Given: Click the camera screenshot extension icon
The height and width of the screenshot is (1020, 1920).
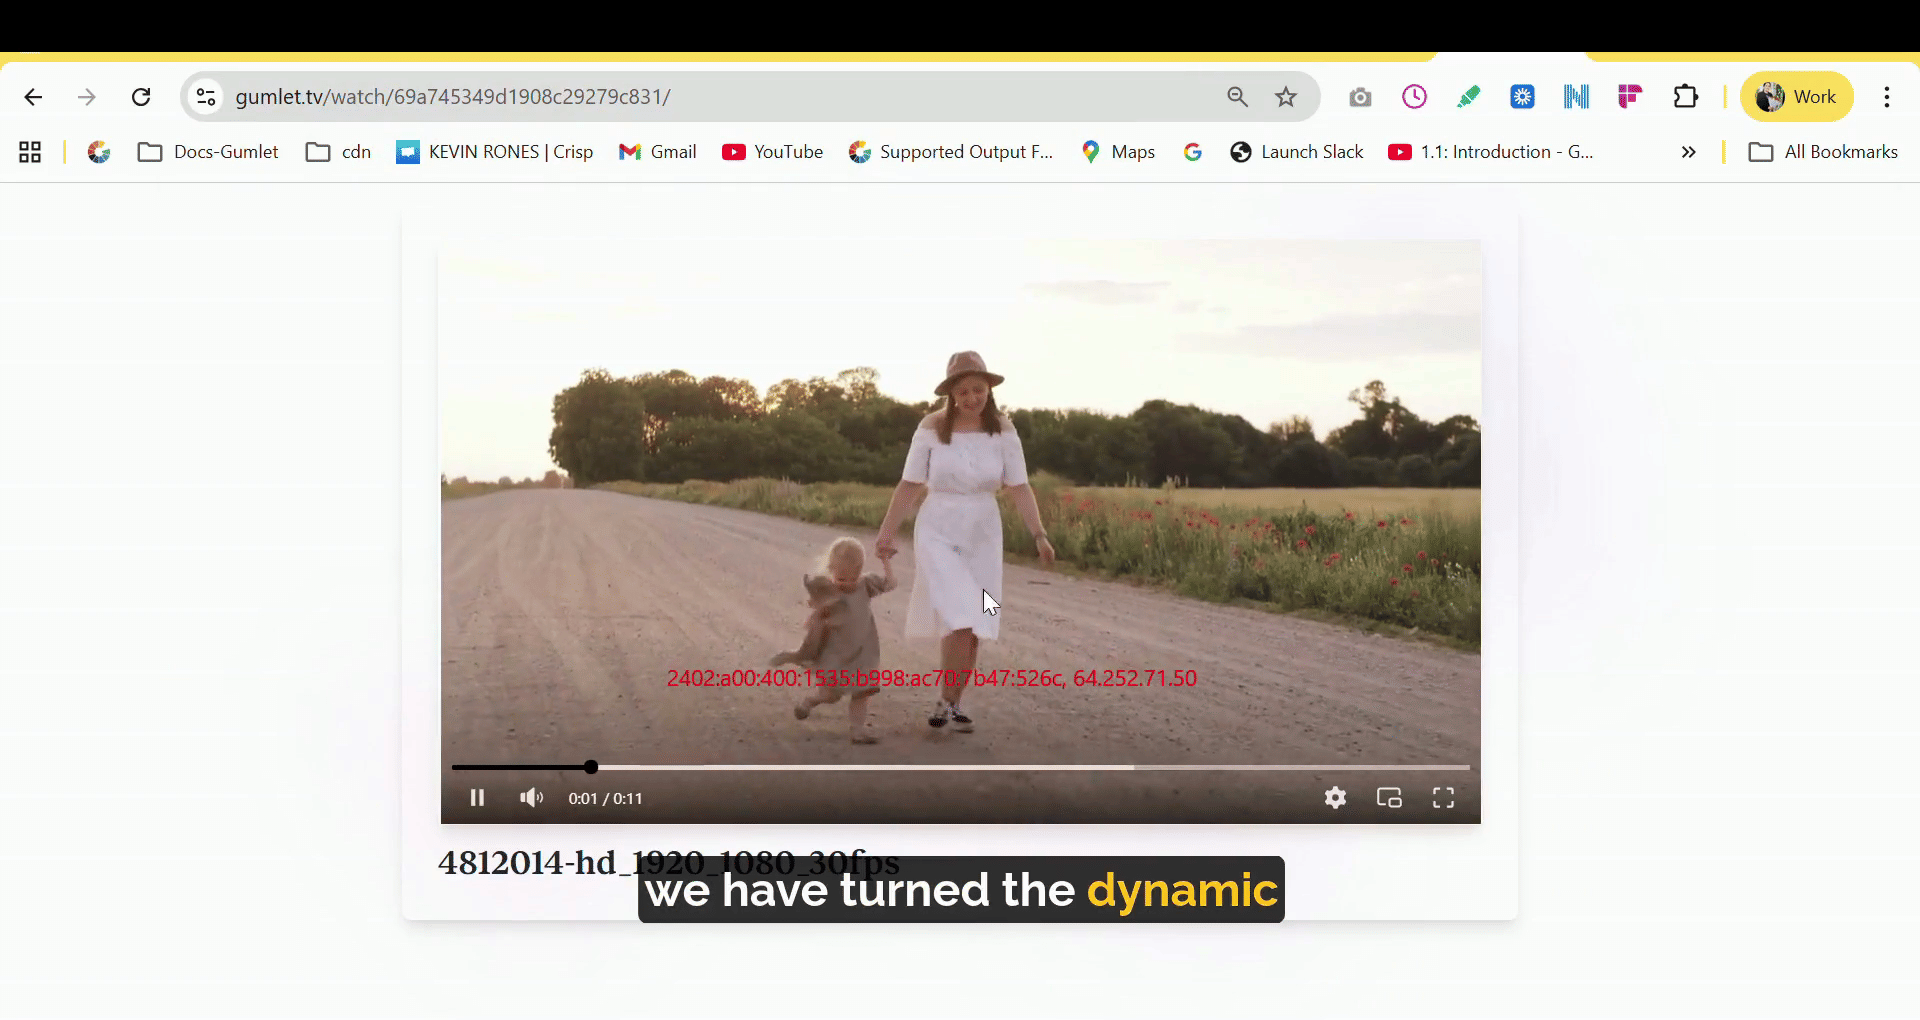Looking at the screenshot, I should (x=1360, y=97).
